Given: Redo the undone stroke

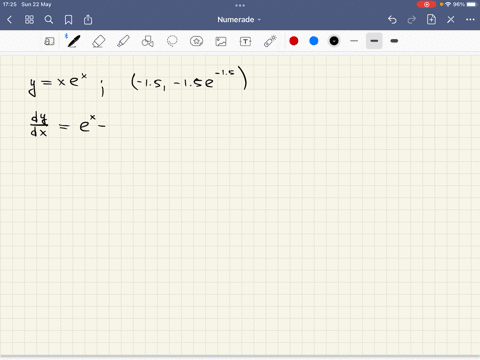Looking at the screenshot, I should (412, 20).
